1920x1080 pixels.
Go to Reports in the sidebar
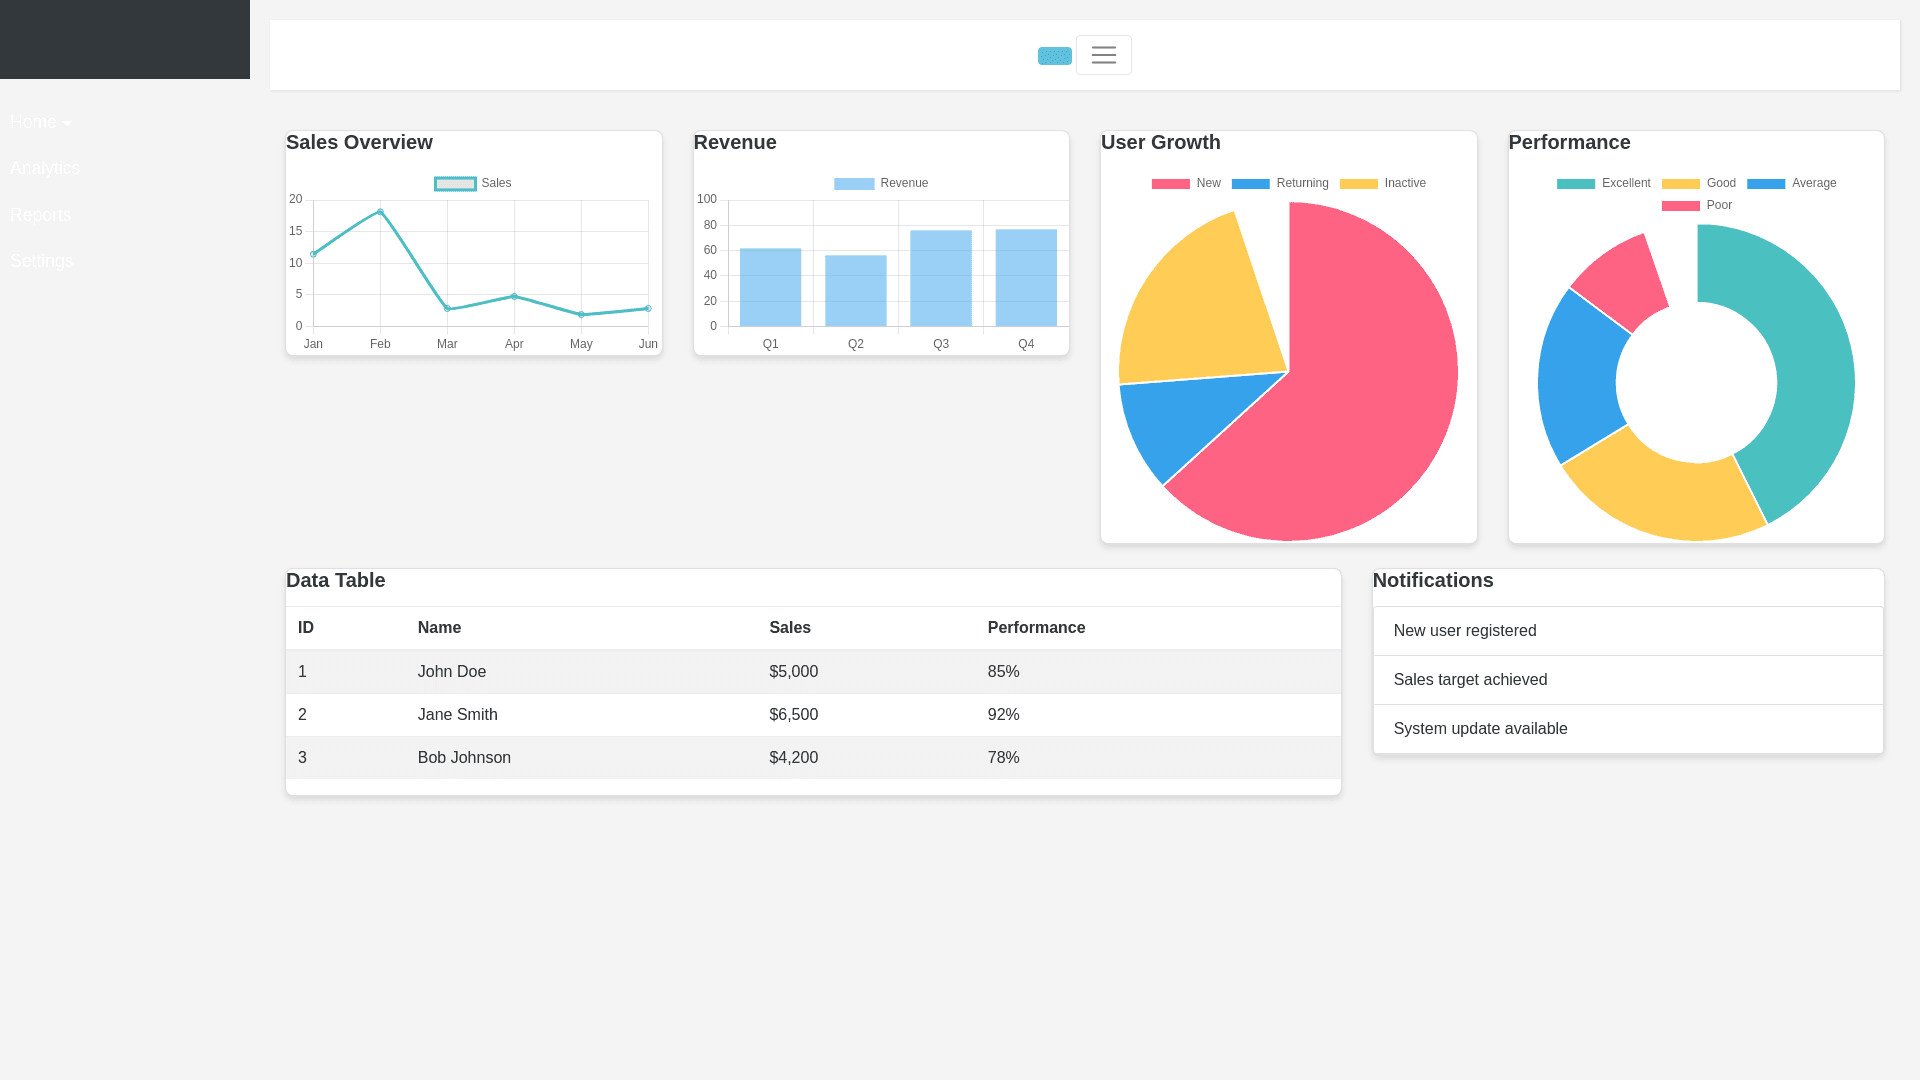coord(40,215)
